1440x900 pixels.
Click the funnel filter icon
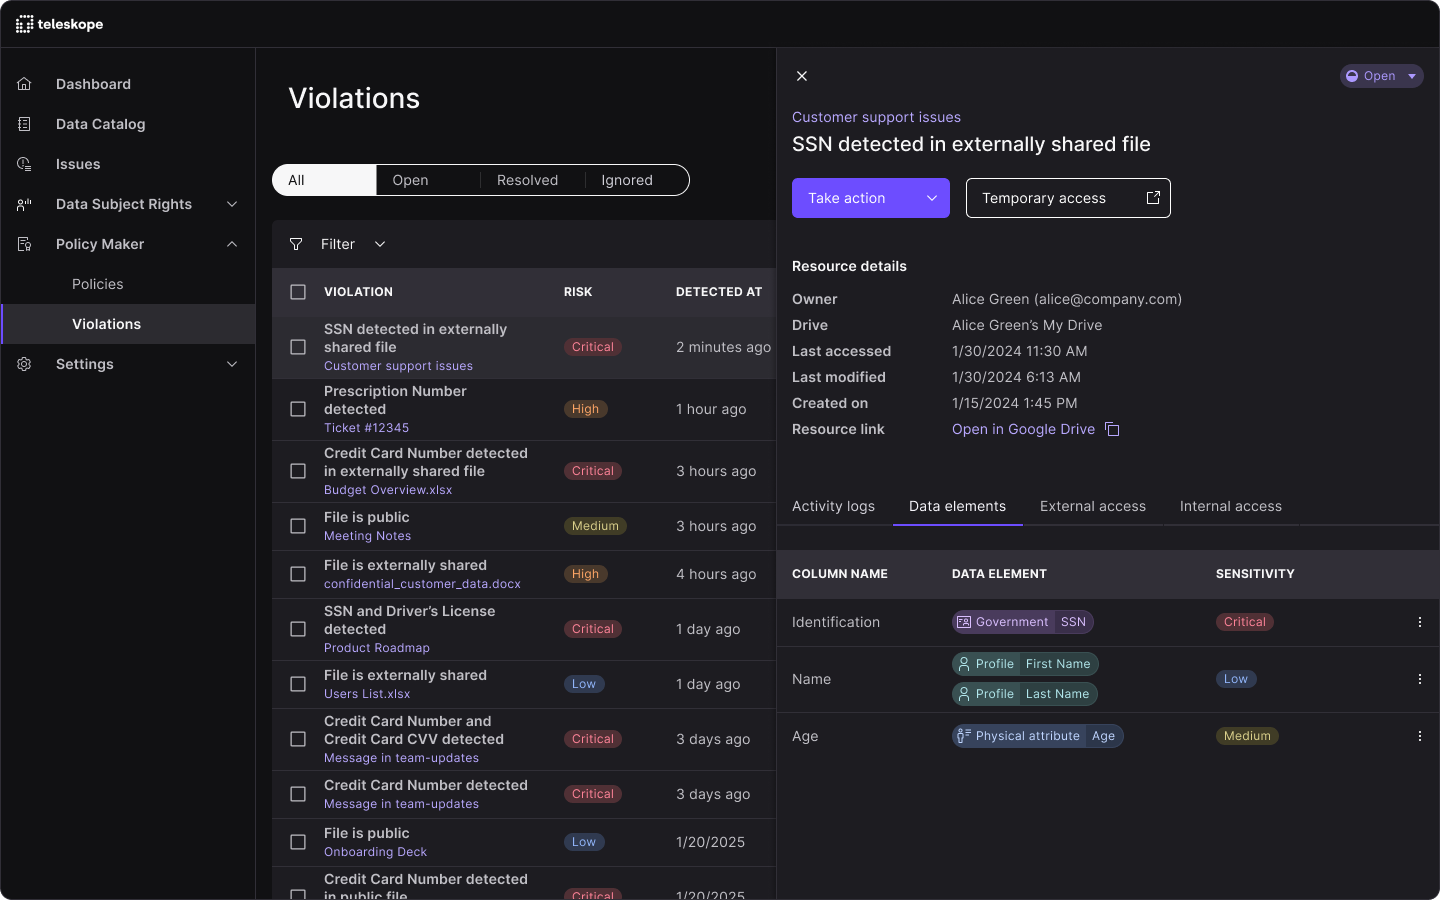coord(296,244)
